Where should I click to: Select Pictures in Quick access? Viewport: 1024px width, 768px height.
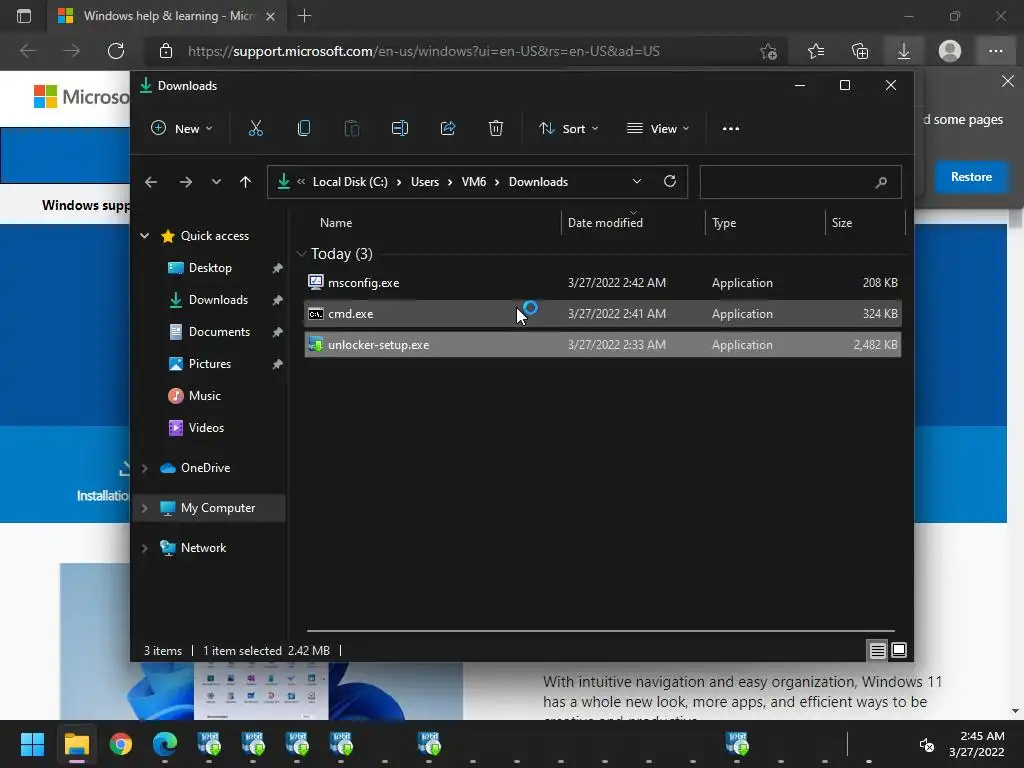(x=210, y=364)
